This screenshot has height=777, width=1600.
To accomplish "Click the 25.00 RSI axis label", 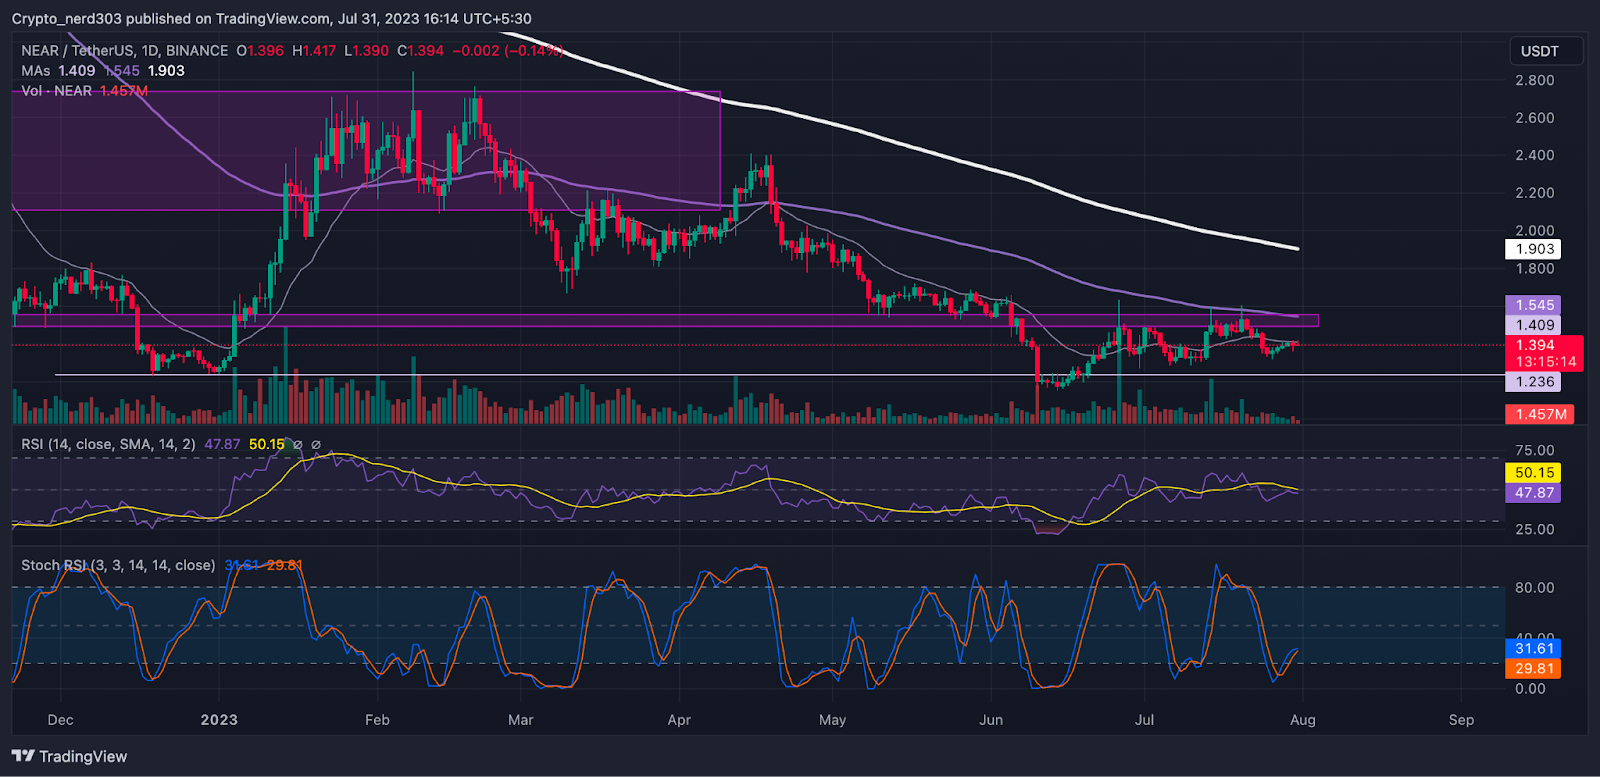I will point(1535,529).
